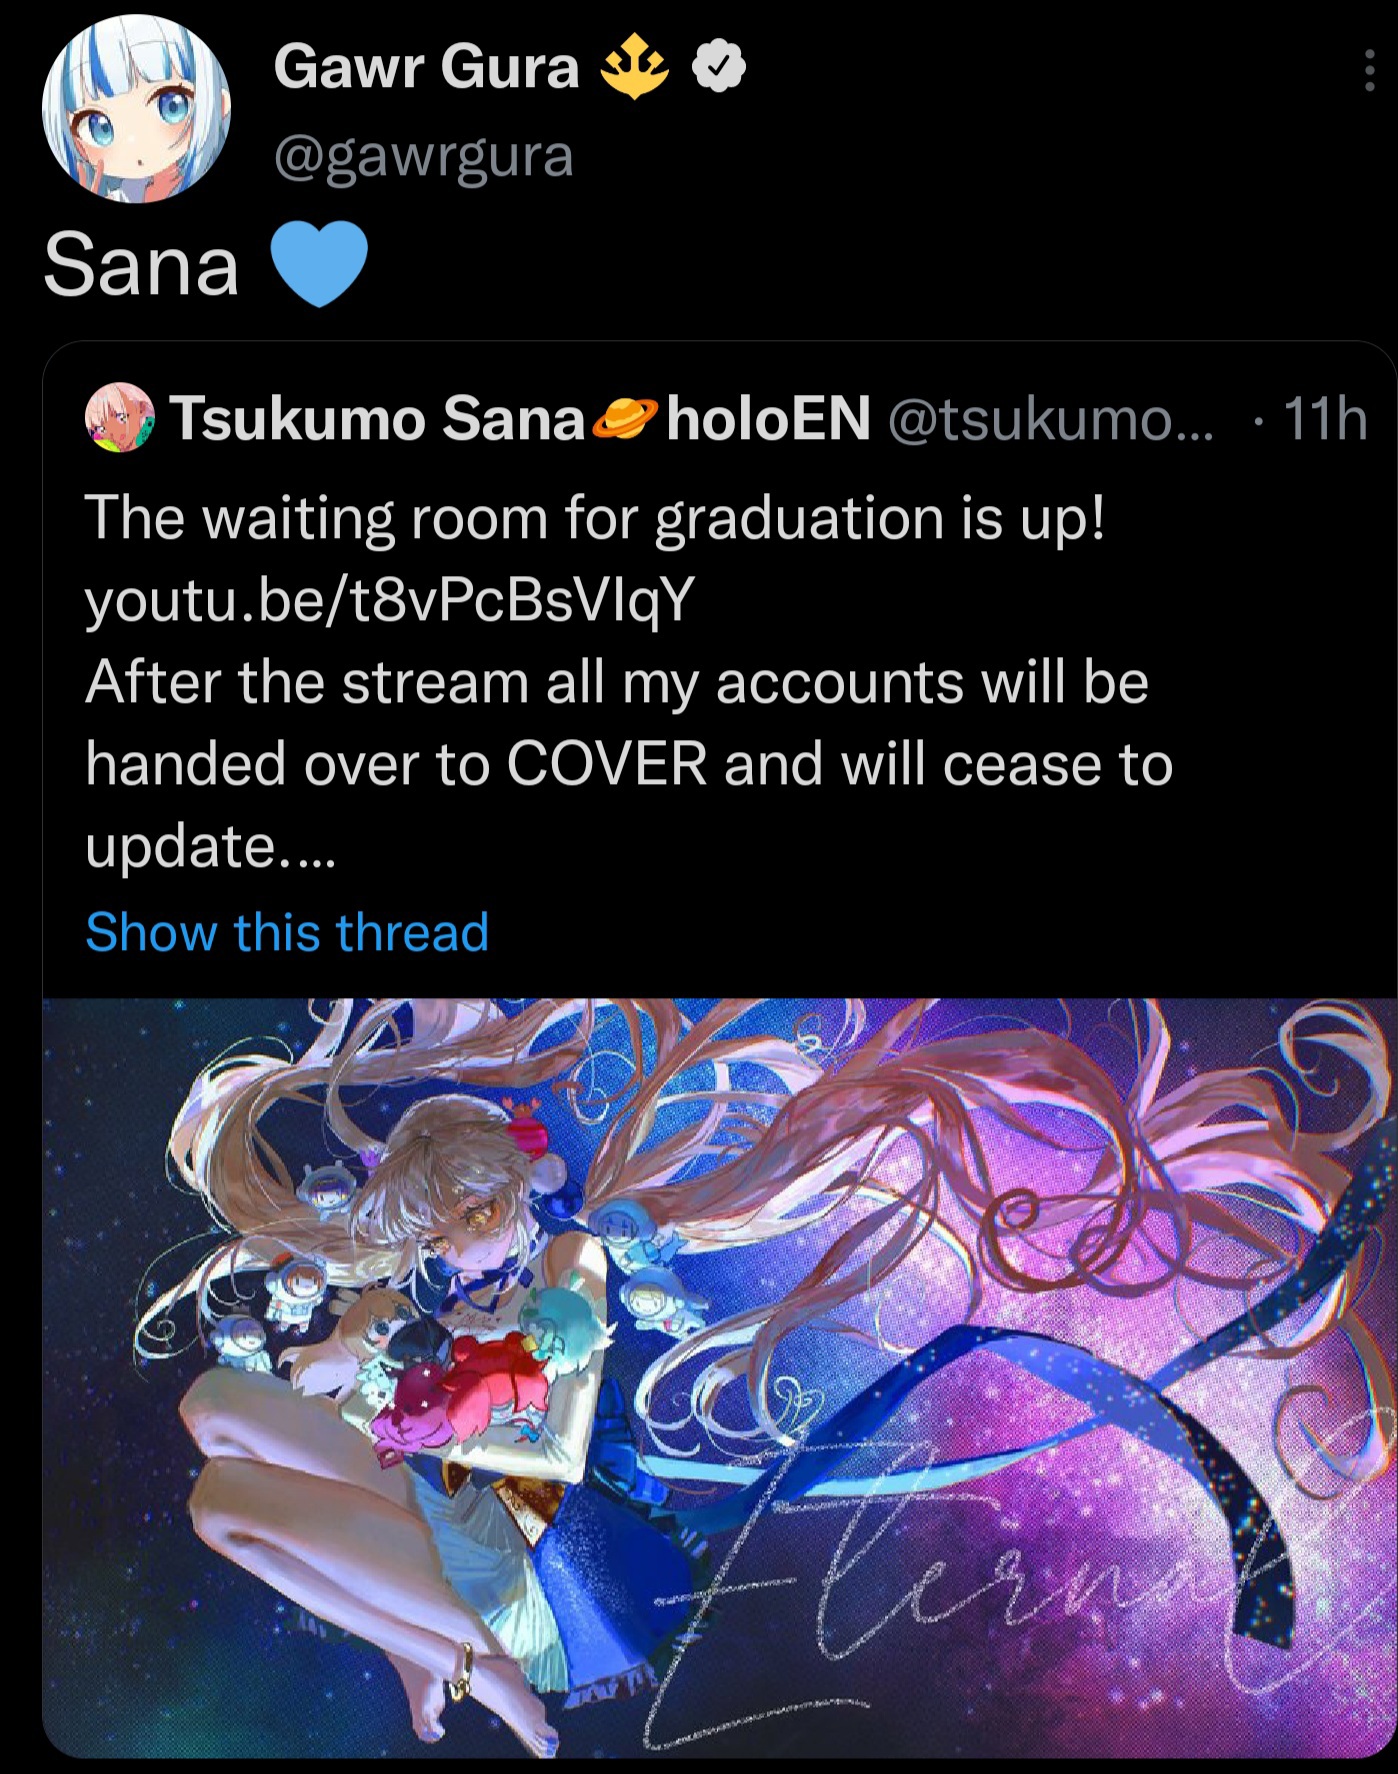Tap the three-dot more options menu

(1369, 71)
